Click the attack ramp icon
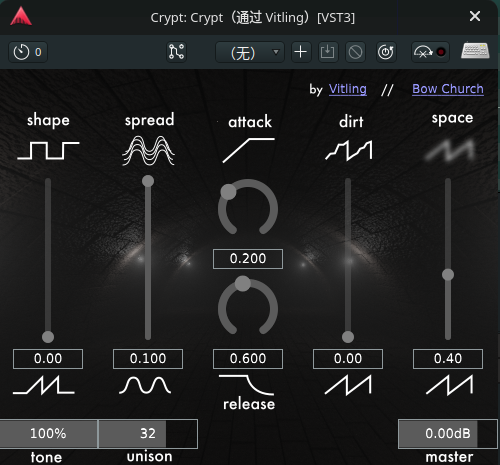 click(x=249, y=150)
